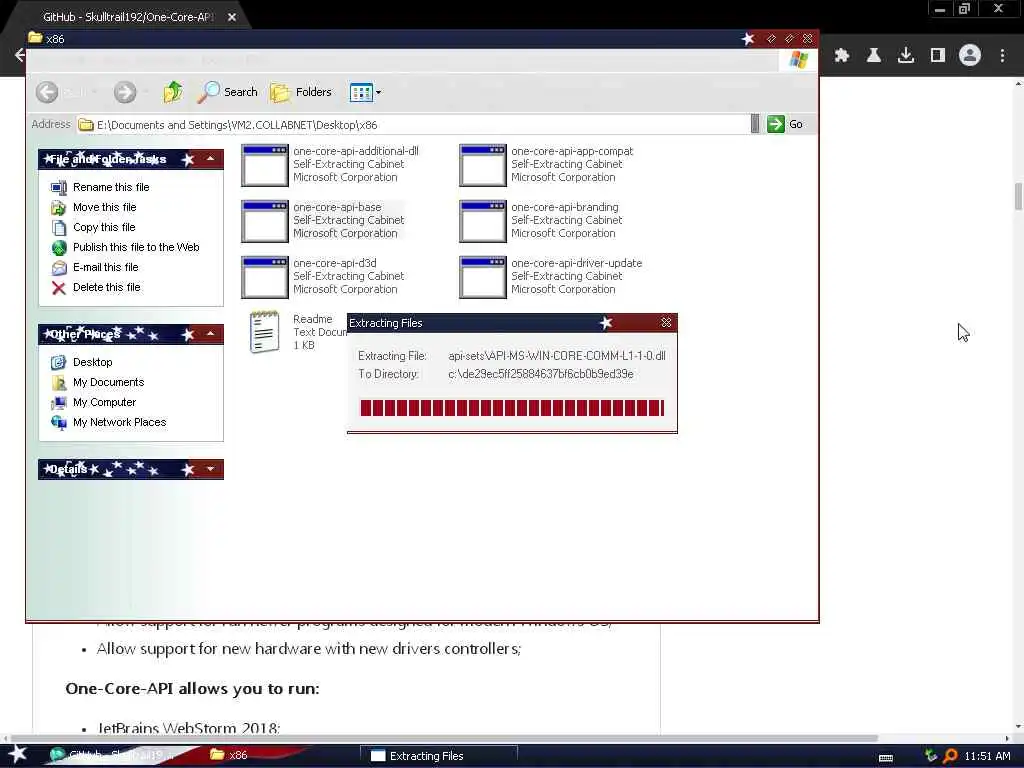This screenshot has width=1024, height=768.
Task: Expand the Details panel
Action: 210,469
